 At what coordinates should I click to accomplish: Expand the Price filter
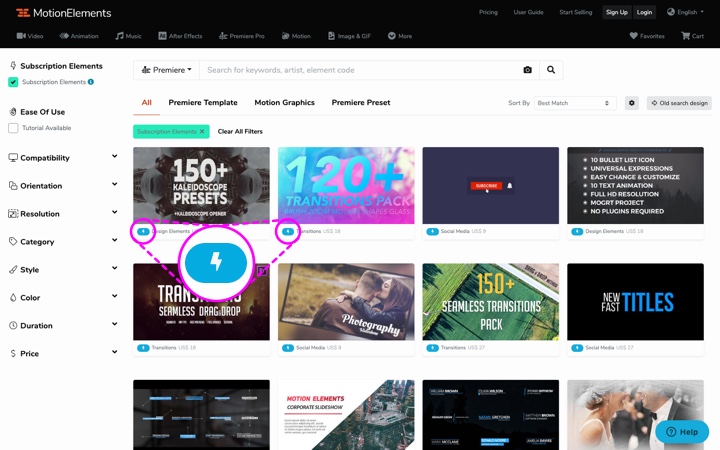[x=63, y=353]
